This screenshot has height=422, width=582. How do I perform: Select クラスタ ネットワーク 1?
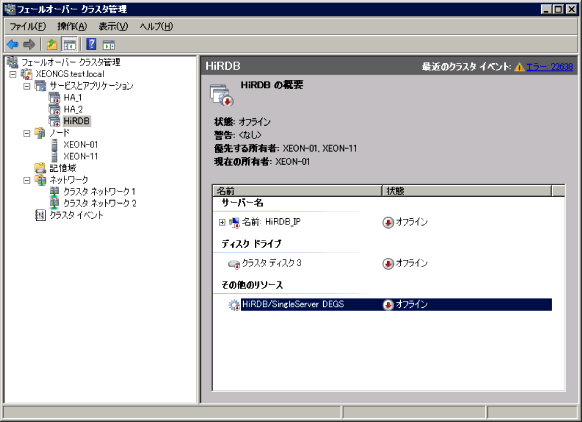[99, 192]
